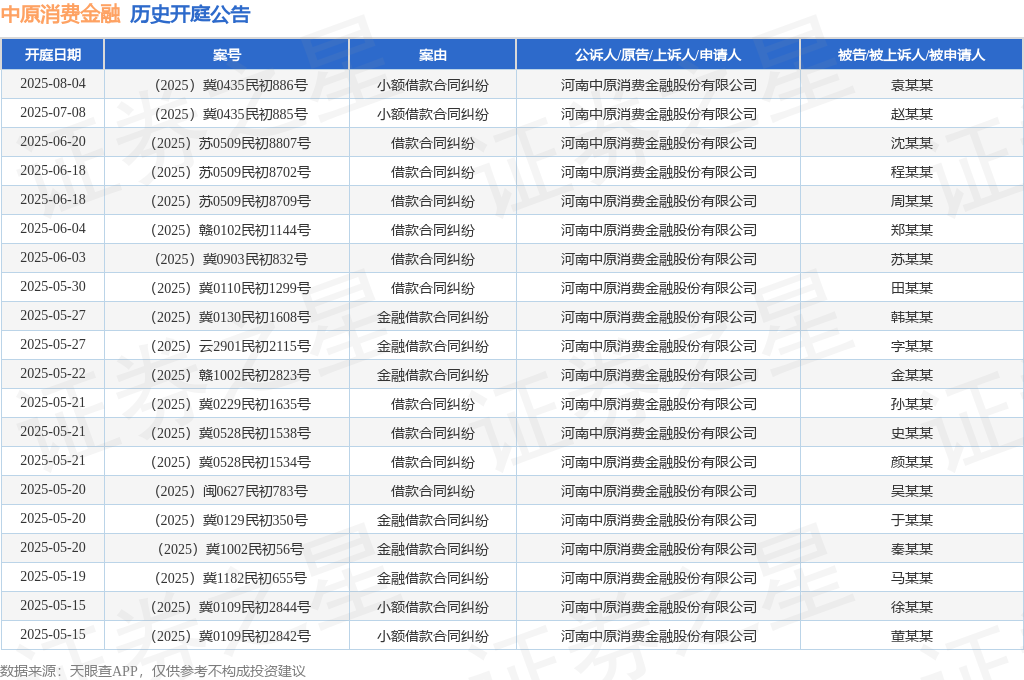The width and height of the screenshot is (1024, 680).
Task: Click defendant 马某某
Action: [912, 578]
